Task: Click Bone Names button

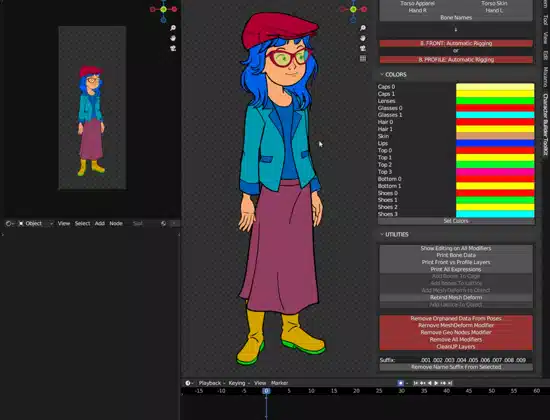Action: click(456, 18)
